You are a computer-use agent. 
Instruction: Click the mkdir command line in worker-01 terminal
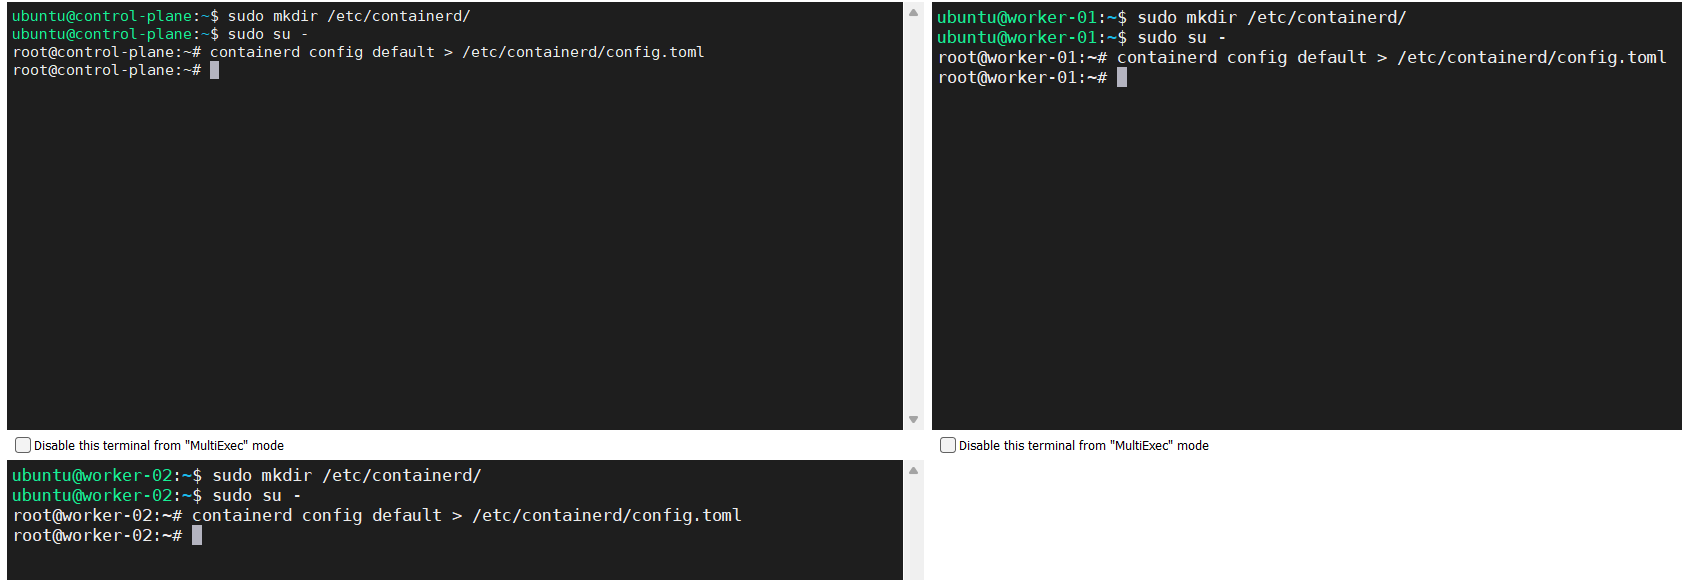1271,18
